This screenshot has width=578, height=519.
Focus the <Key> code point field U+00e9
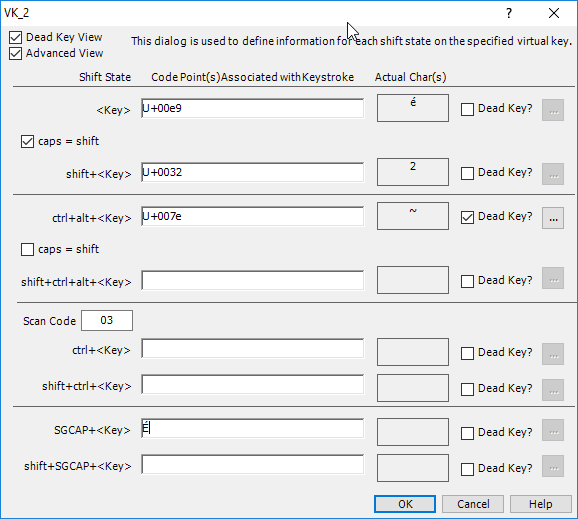tap(253, 108)
